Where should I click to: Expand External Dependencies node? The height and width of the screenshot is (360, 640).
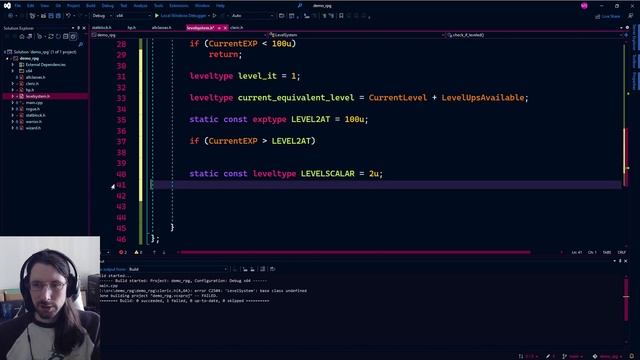point(13,64)
